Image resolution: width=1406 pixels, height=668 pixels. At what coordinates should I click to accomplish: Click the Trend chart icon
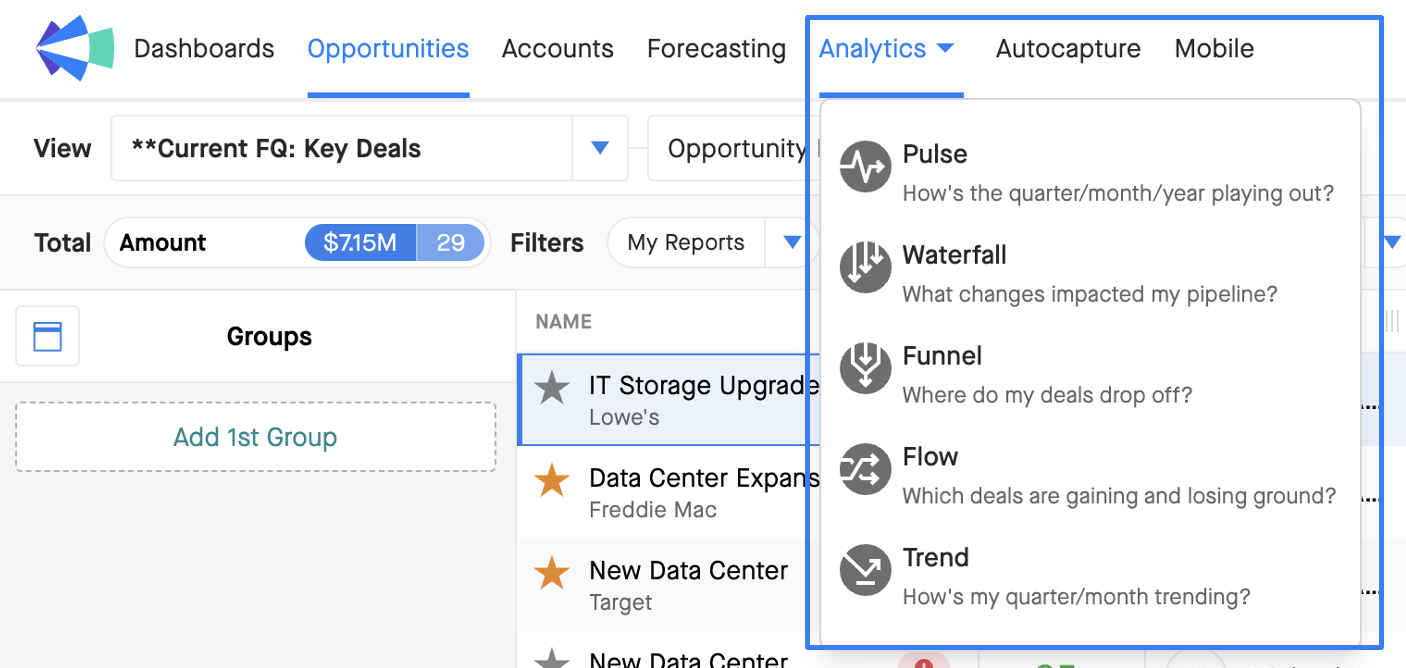tap(865, 570)
